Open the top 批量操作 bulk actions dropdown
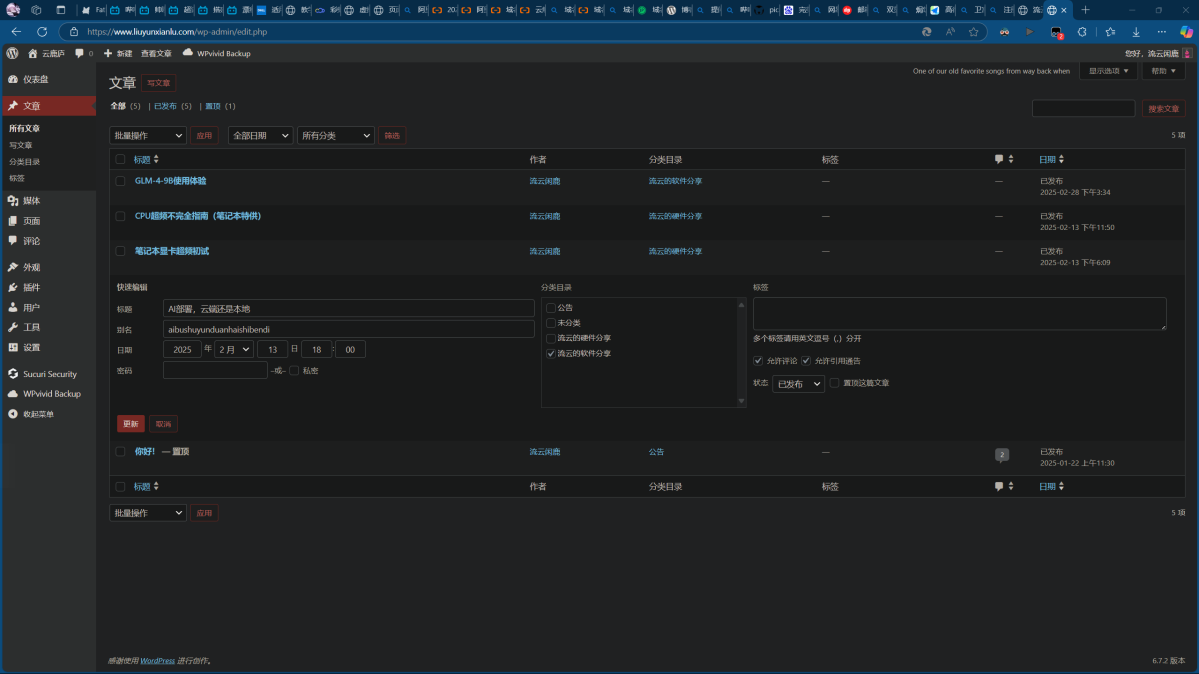1199x674 pixels. point(147,136)
